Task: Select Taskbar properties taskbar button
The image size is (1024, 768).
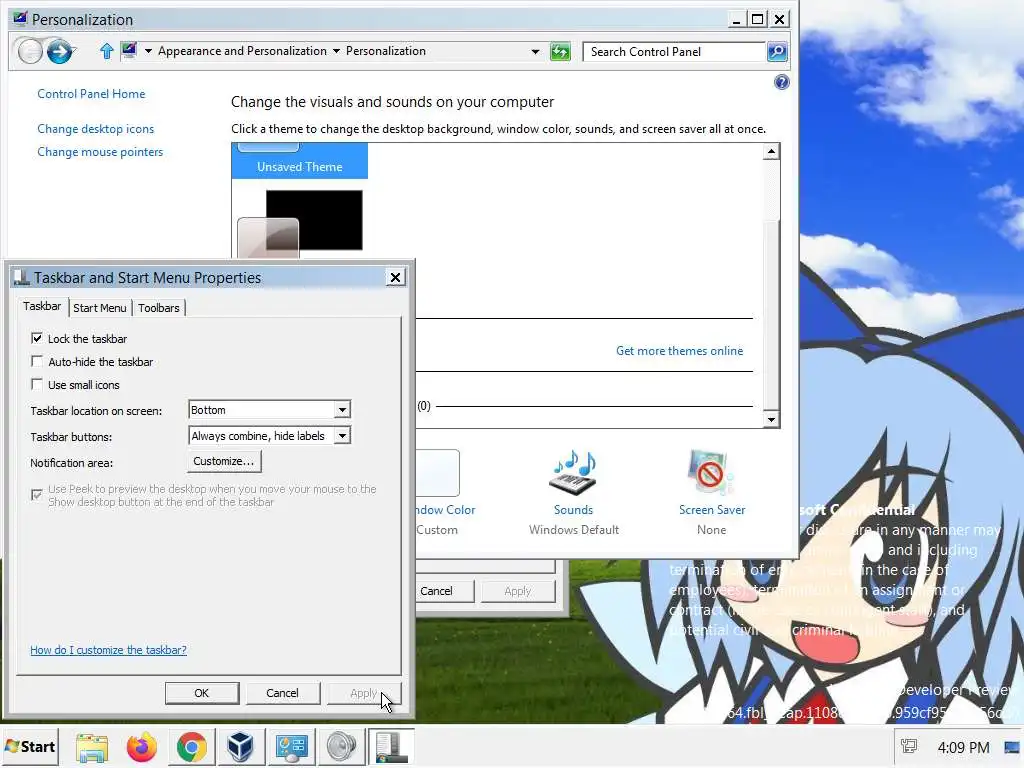Action: tap(391, 747)
